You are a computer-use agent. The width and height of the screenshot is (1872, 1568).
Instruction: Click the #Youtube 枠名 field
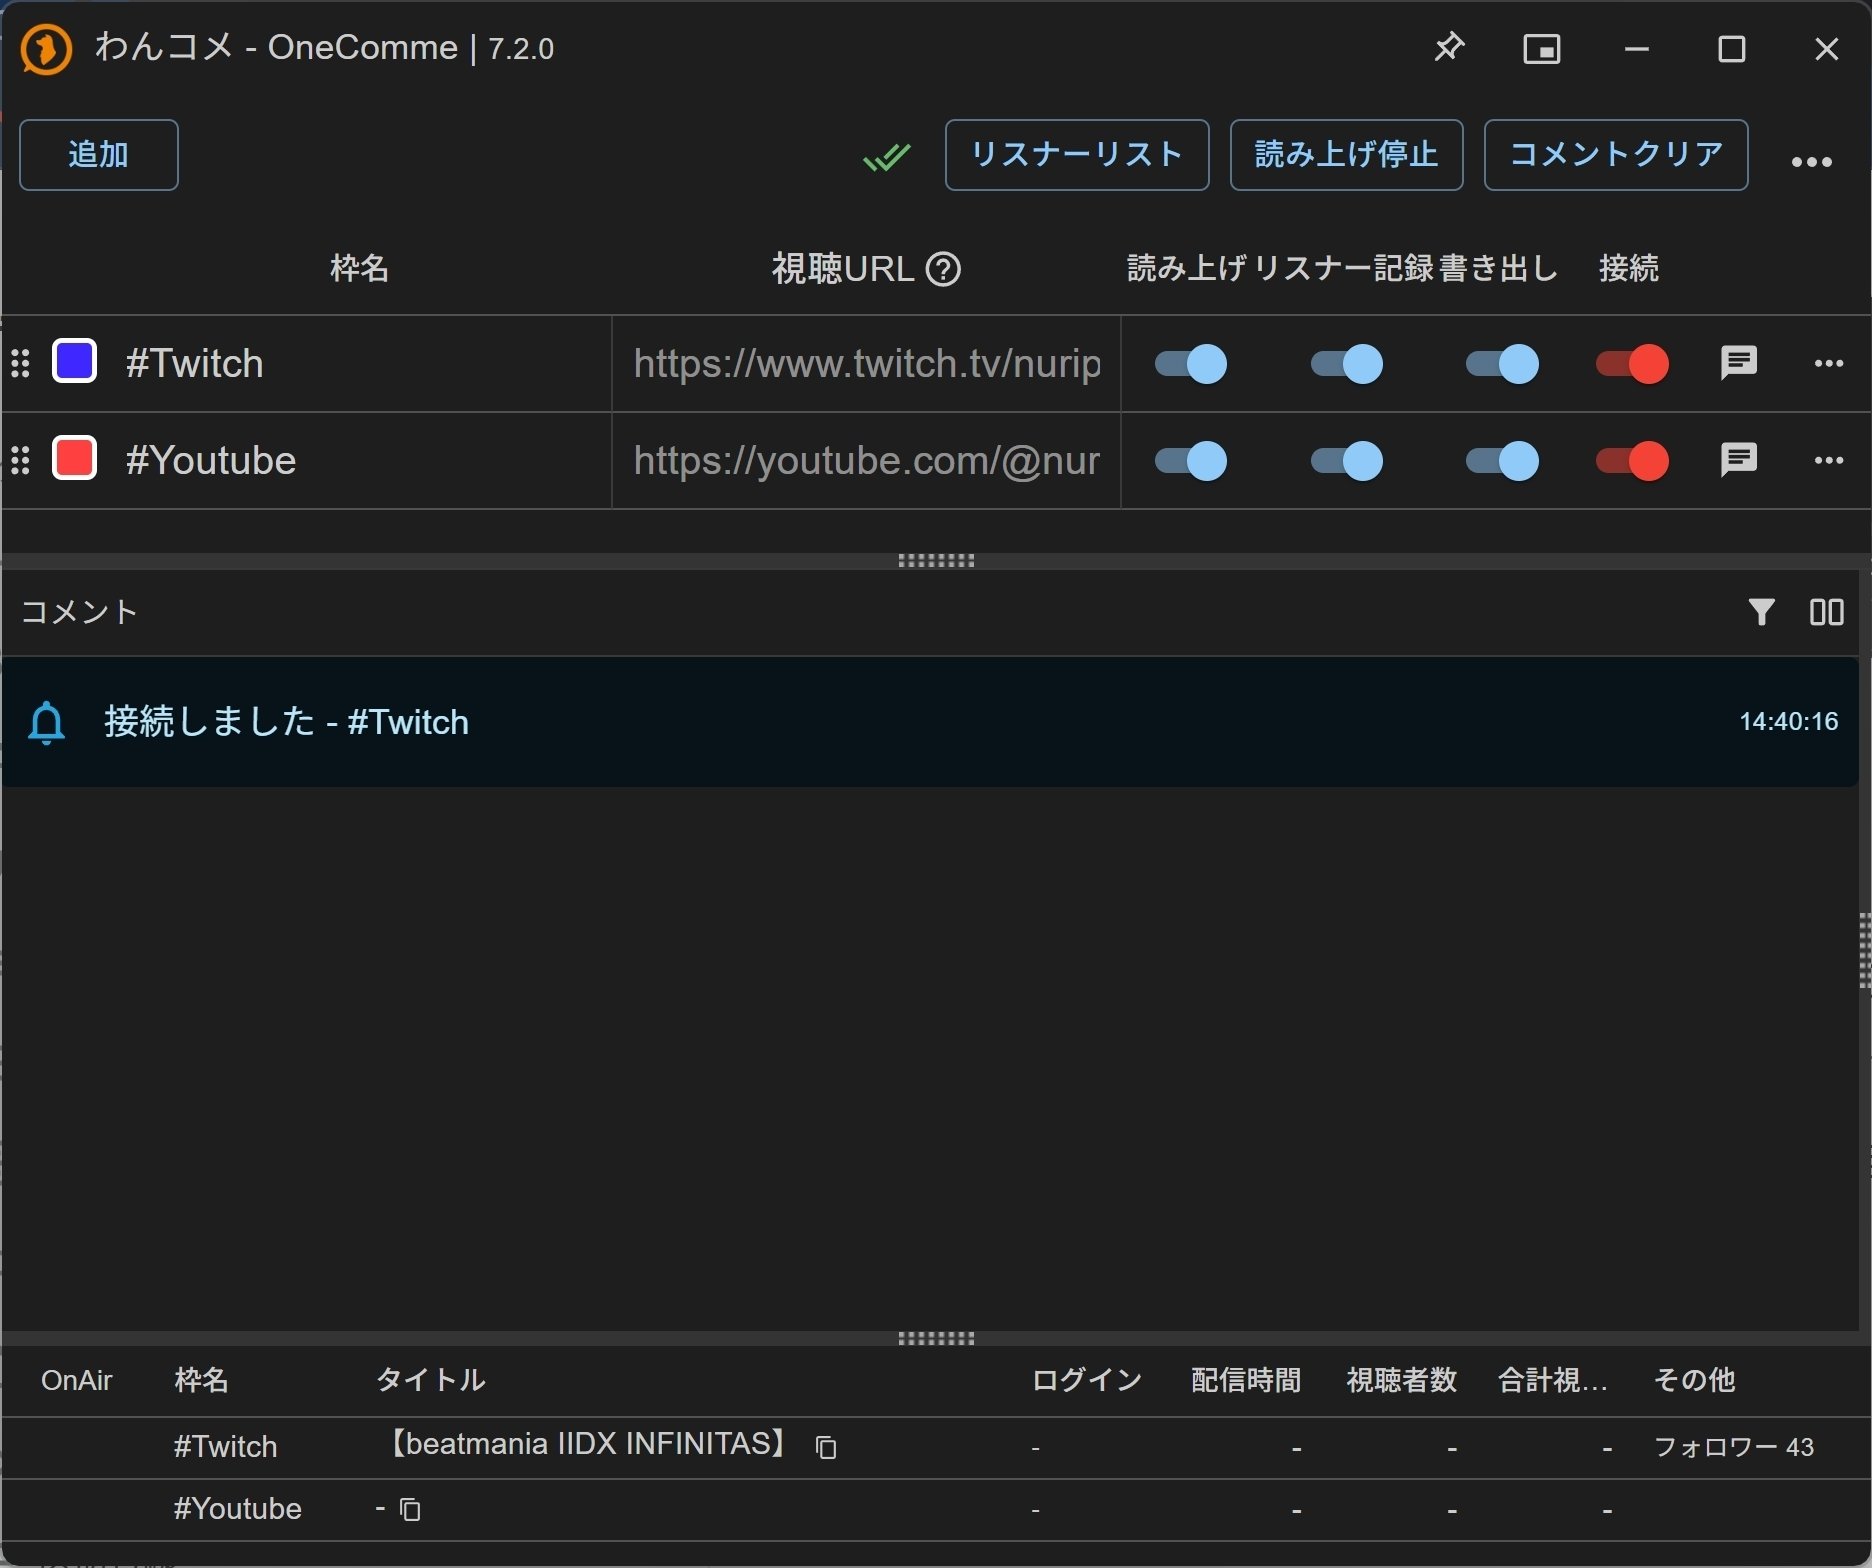tap(360, 460)
